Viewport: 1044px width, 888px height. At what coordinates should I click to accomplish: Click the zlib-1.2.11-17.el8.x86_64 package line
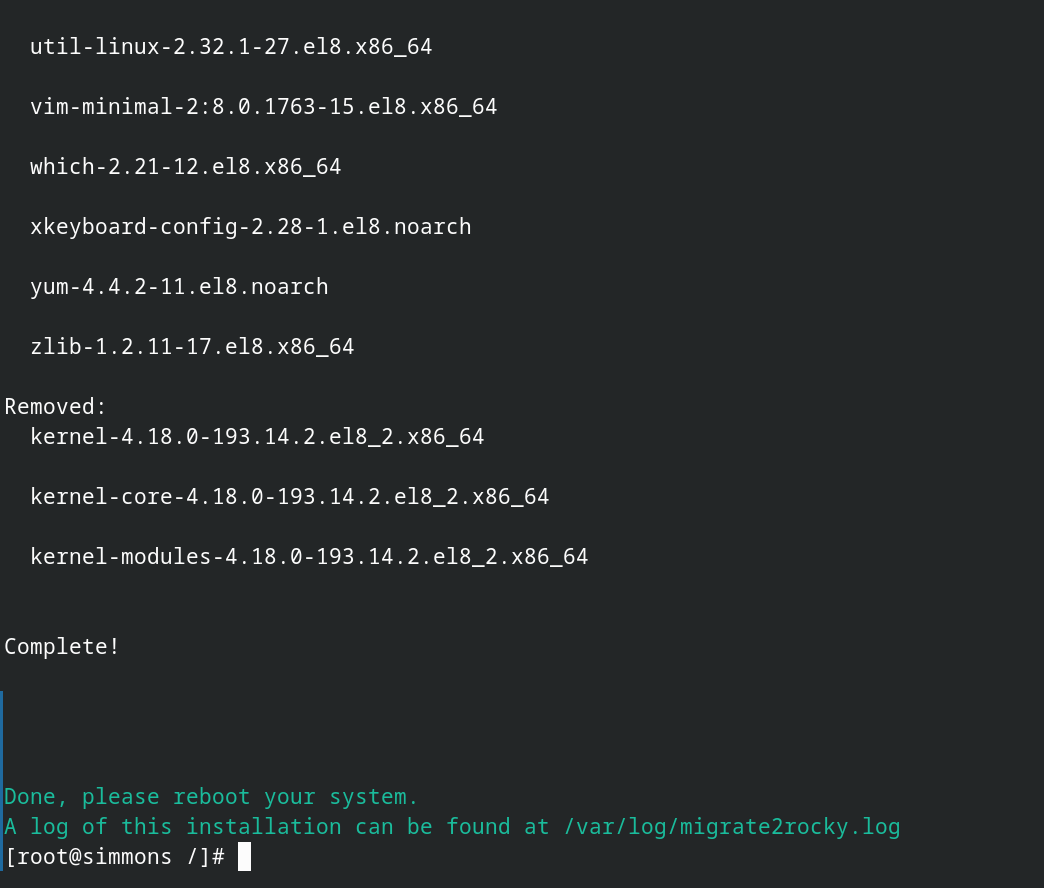pos(192,347)
